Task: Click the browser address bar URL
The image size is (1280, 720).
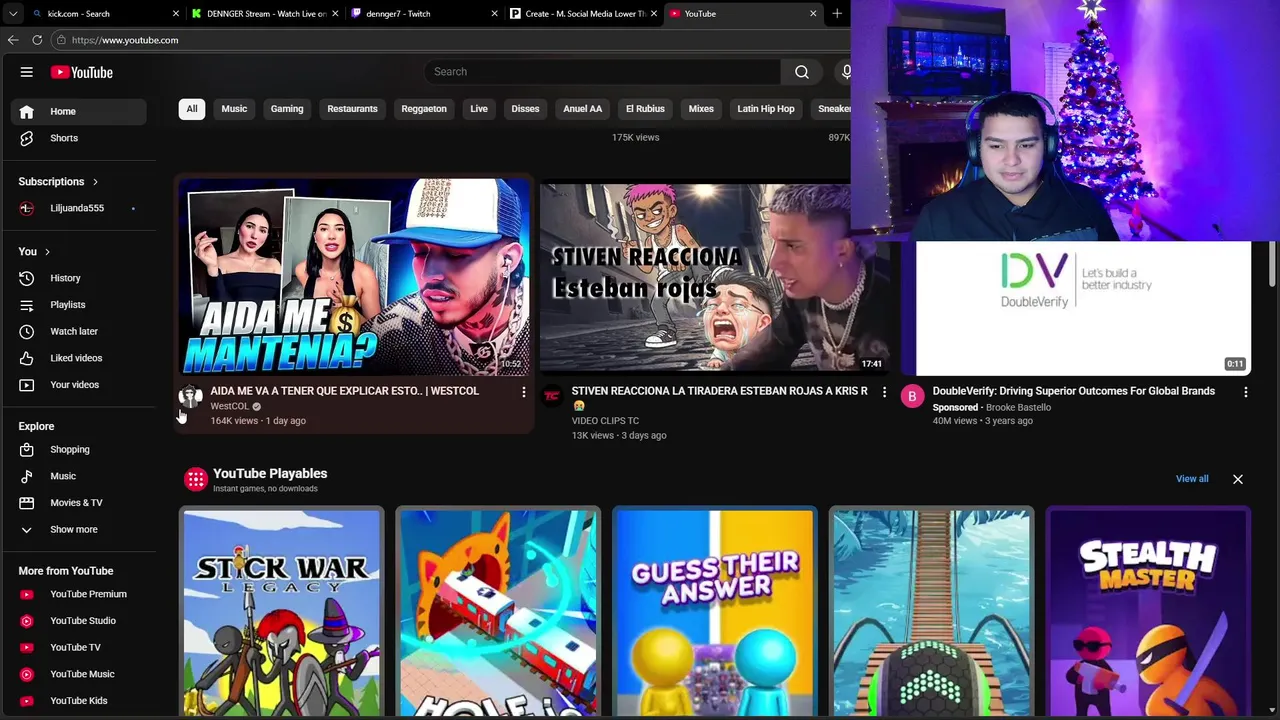Action: point(125,40)
